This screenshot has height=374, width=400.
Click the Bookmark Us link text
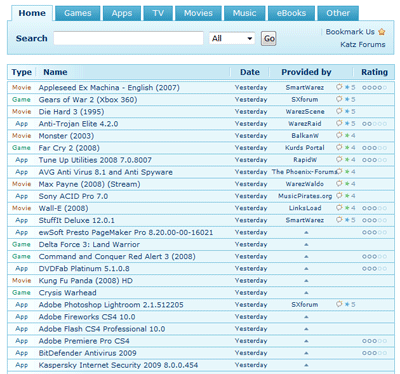[350, 32]
